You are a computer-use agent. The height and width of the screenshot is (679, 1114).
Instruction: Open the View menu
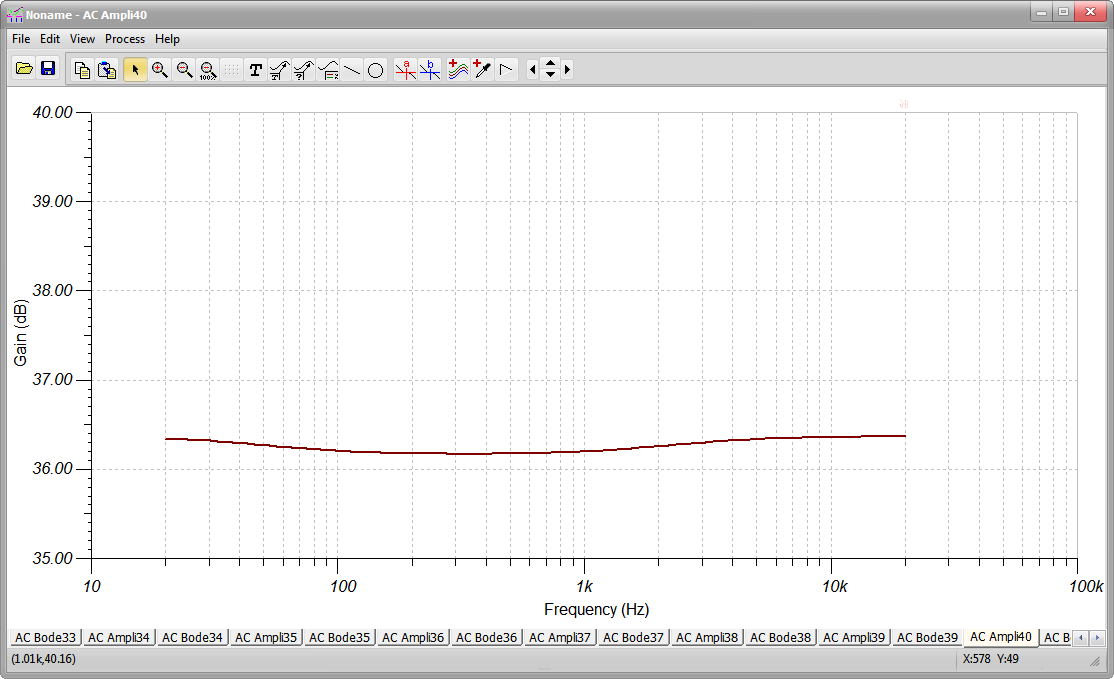coord(82,39)
